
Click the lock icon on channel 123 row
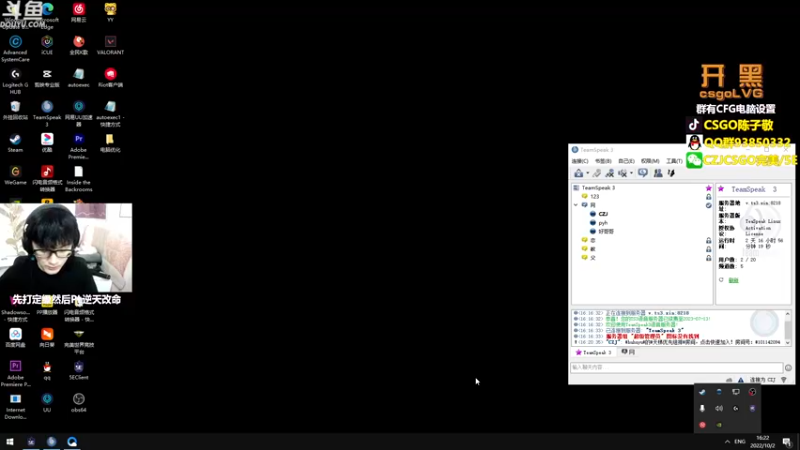coord(709,197)
